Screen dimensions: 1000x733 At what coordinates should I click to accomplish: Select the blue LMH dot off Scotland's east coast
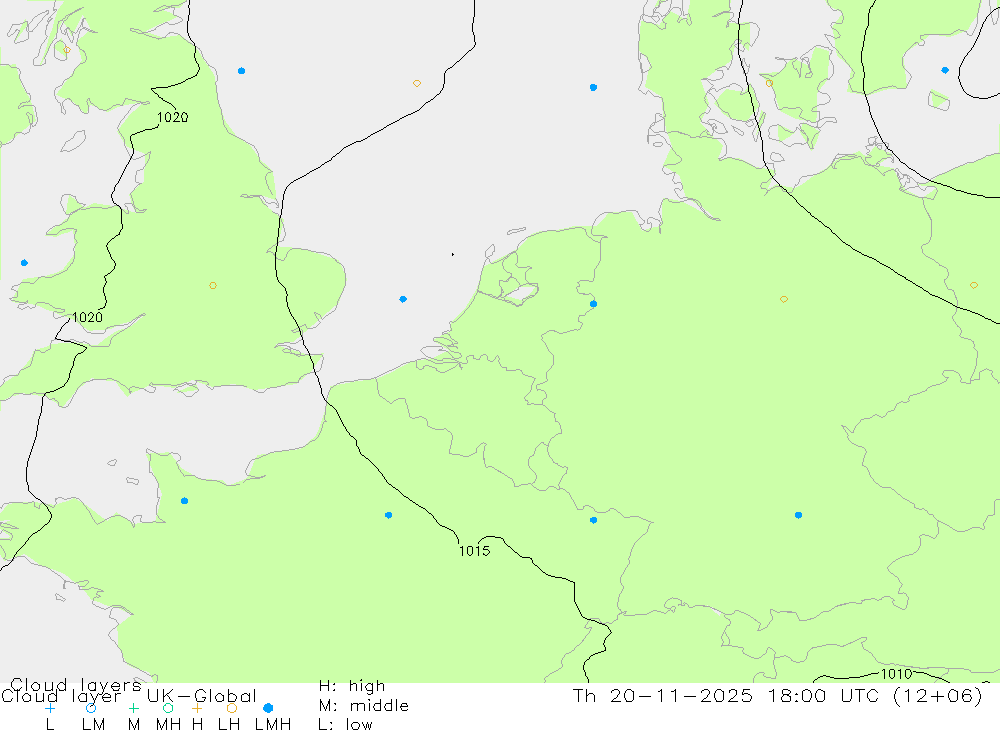click(241, 71)
